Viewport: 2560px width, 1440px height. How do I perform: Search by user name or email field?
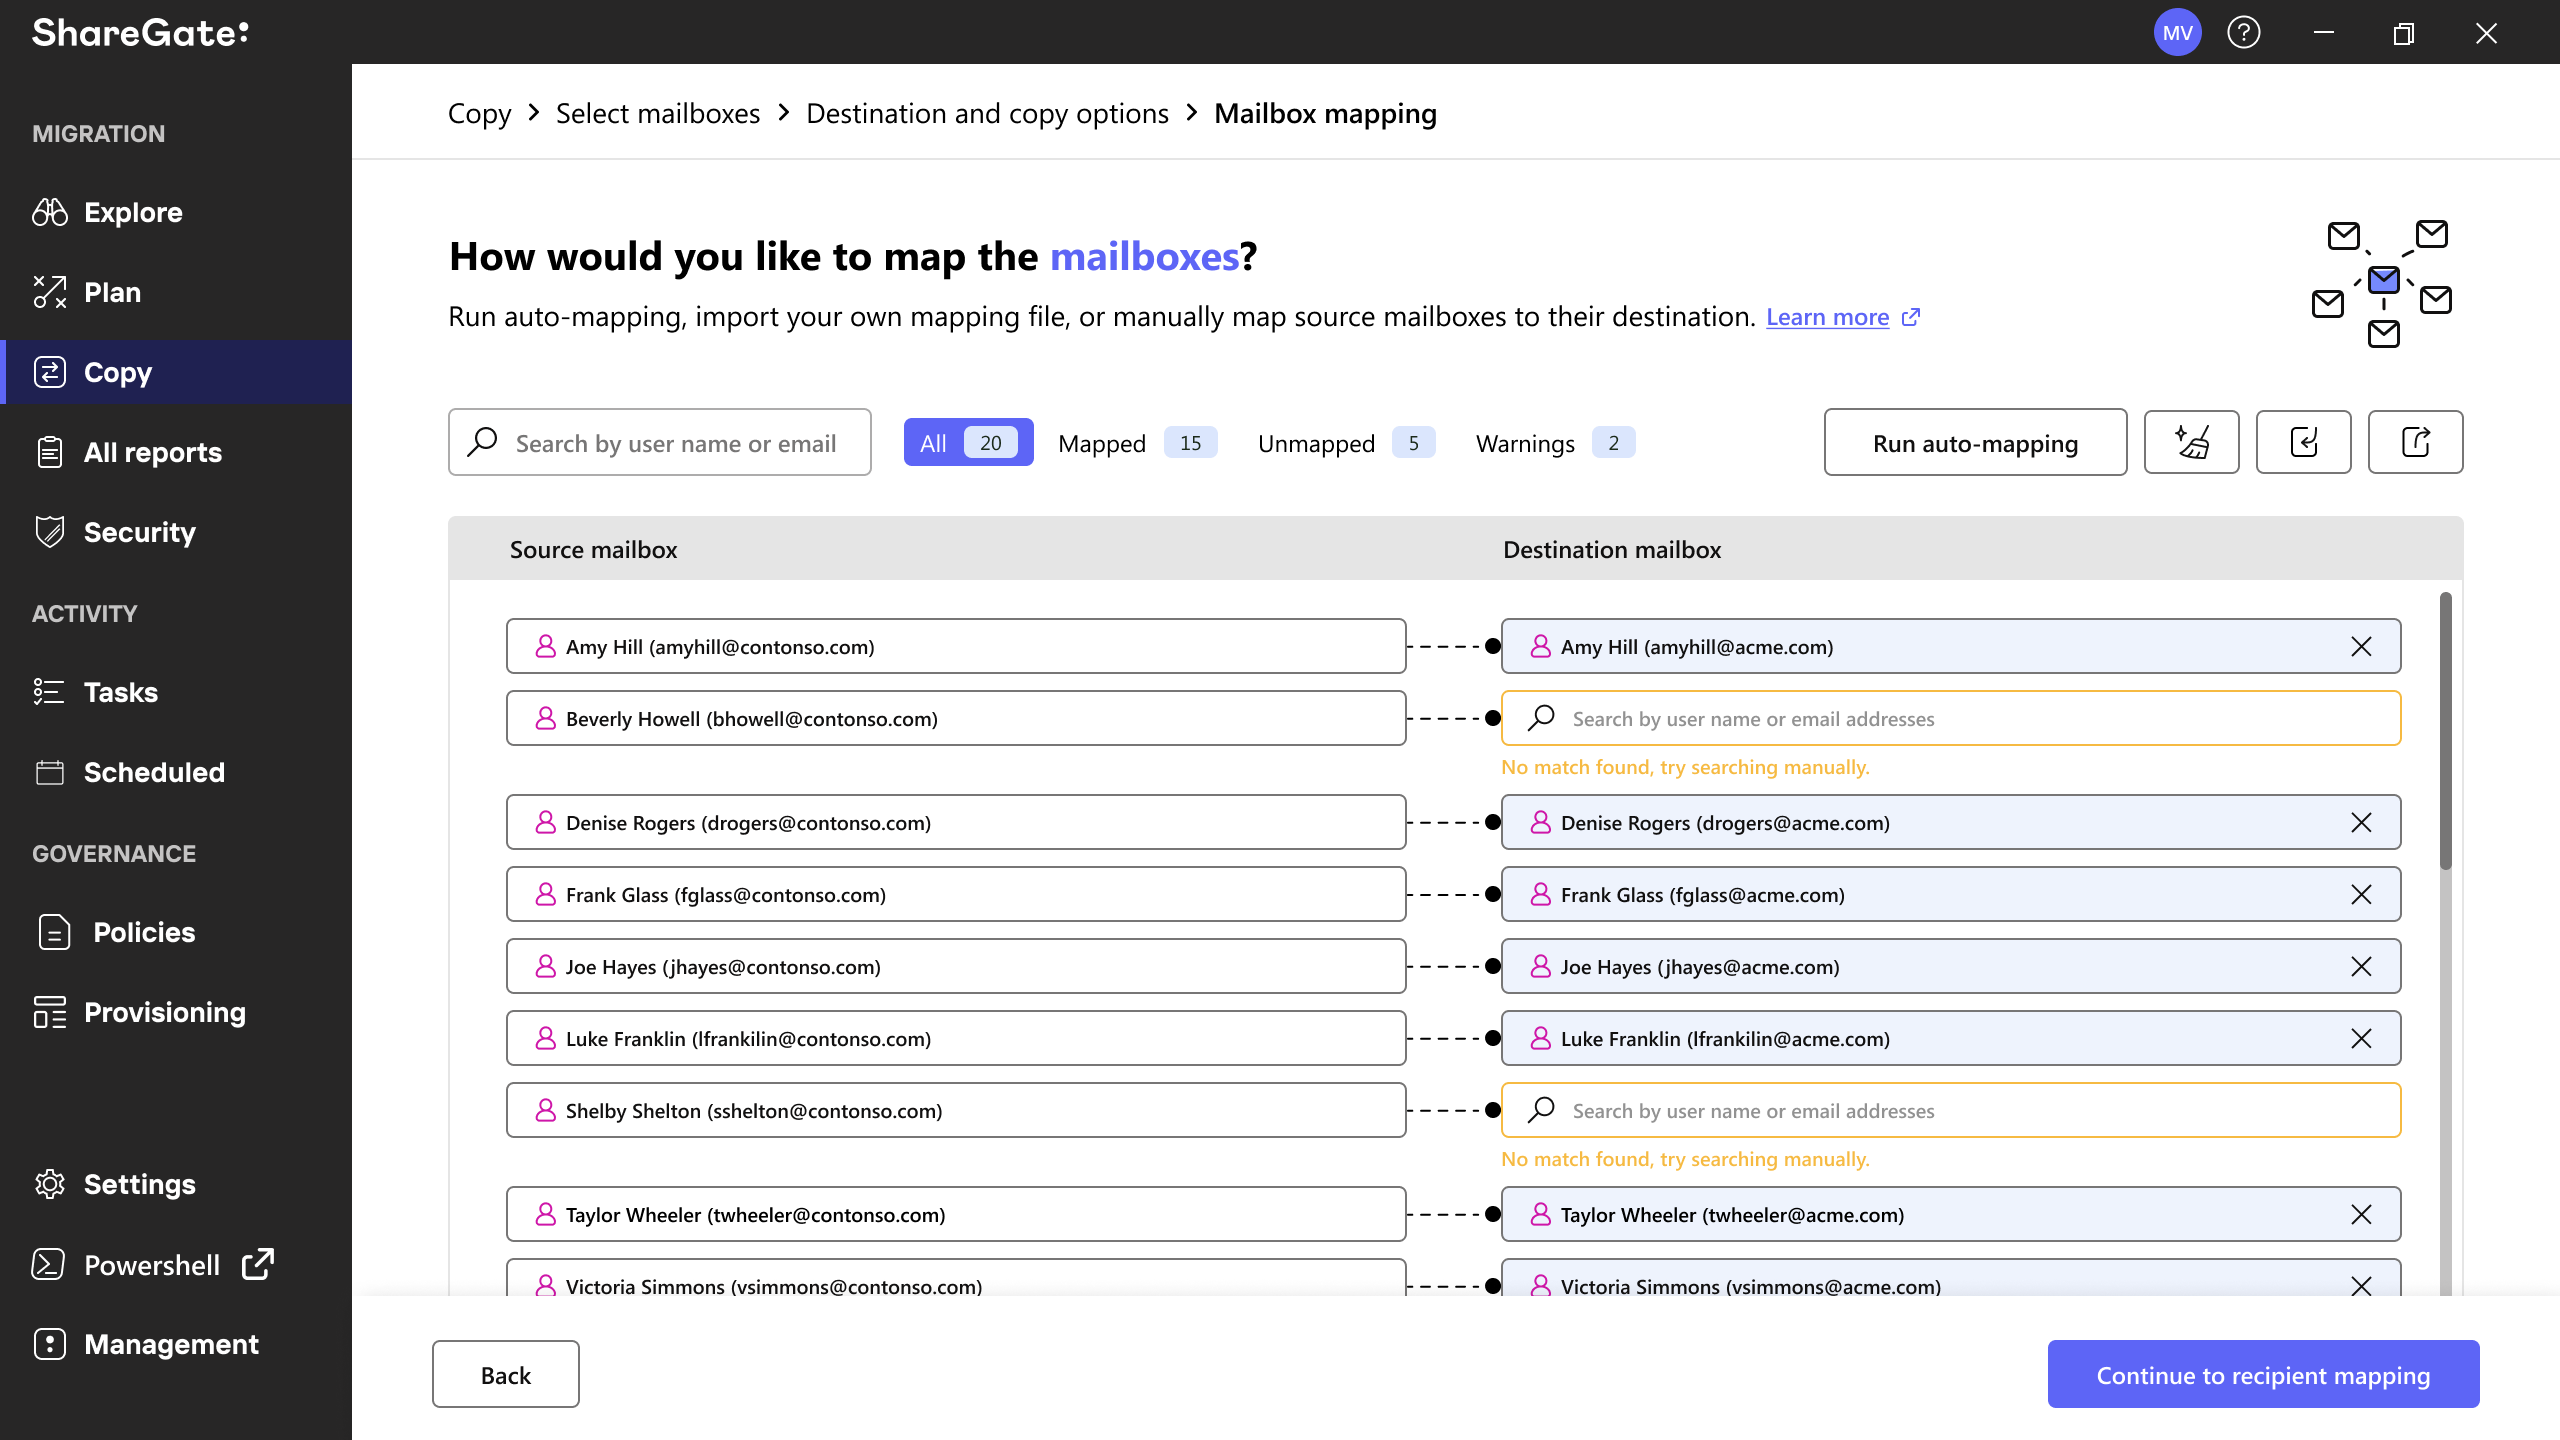(659, 441)
